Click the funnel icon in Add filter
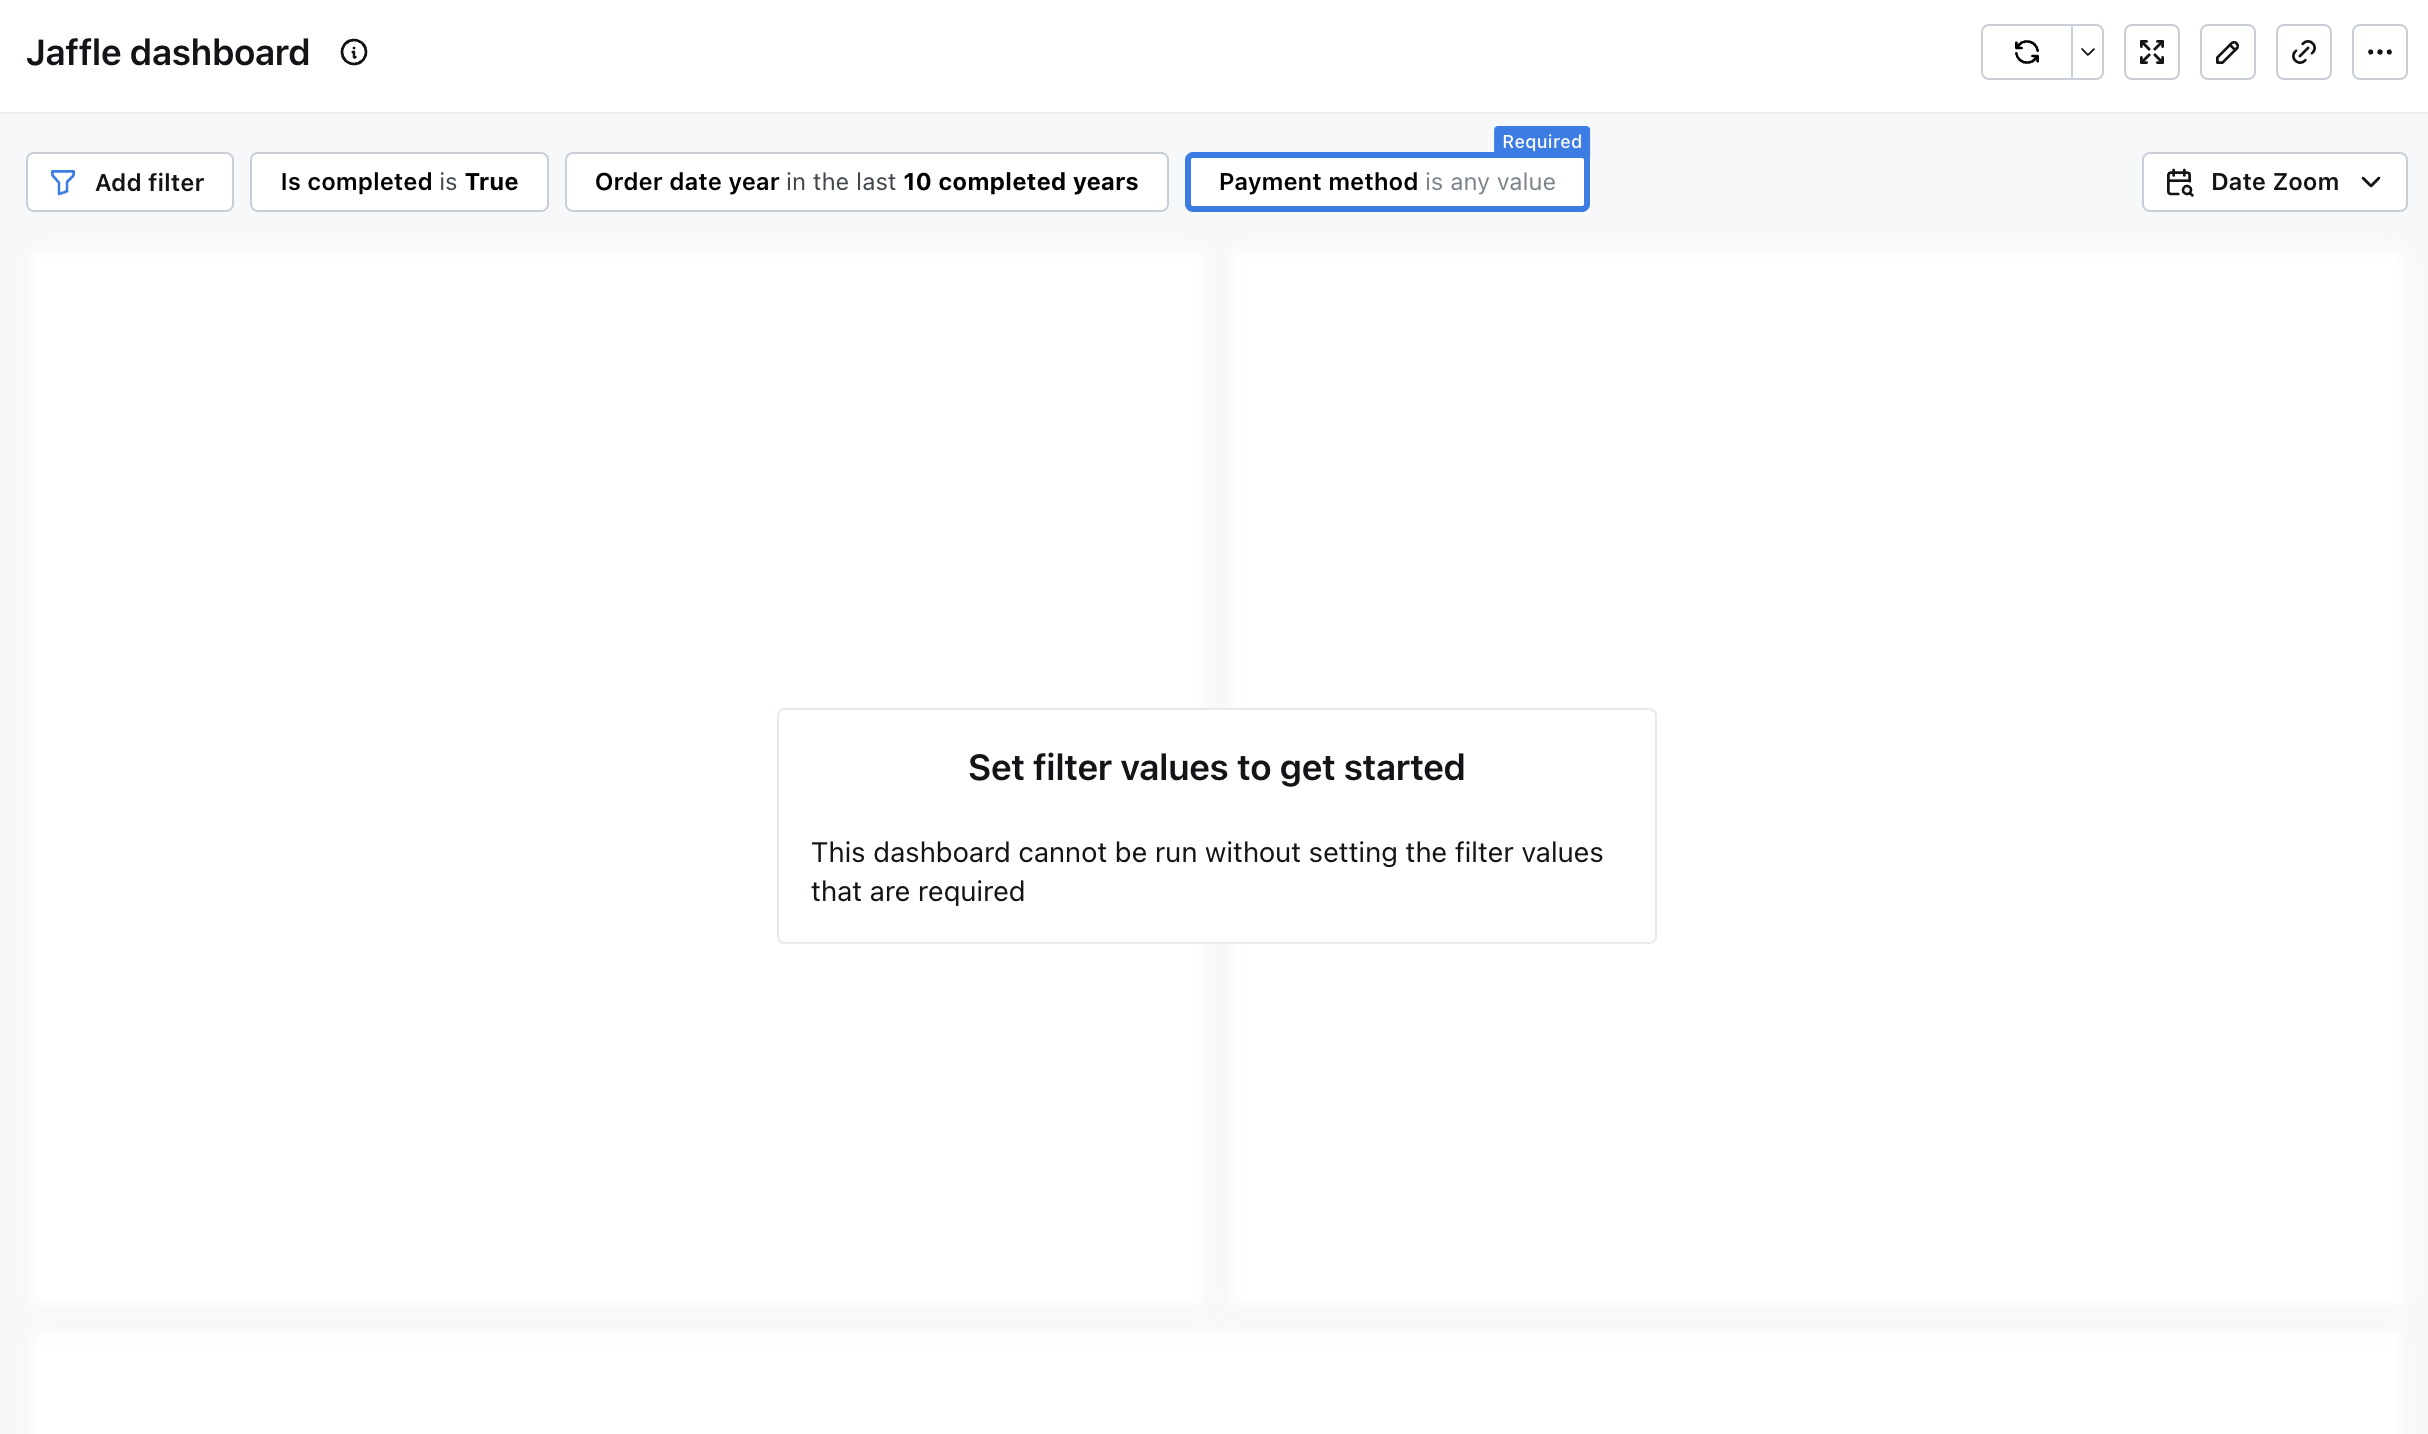 click(63, 182)
